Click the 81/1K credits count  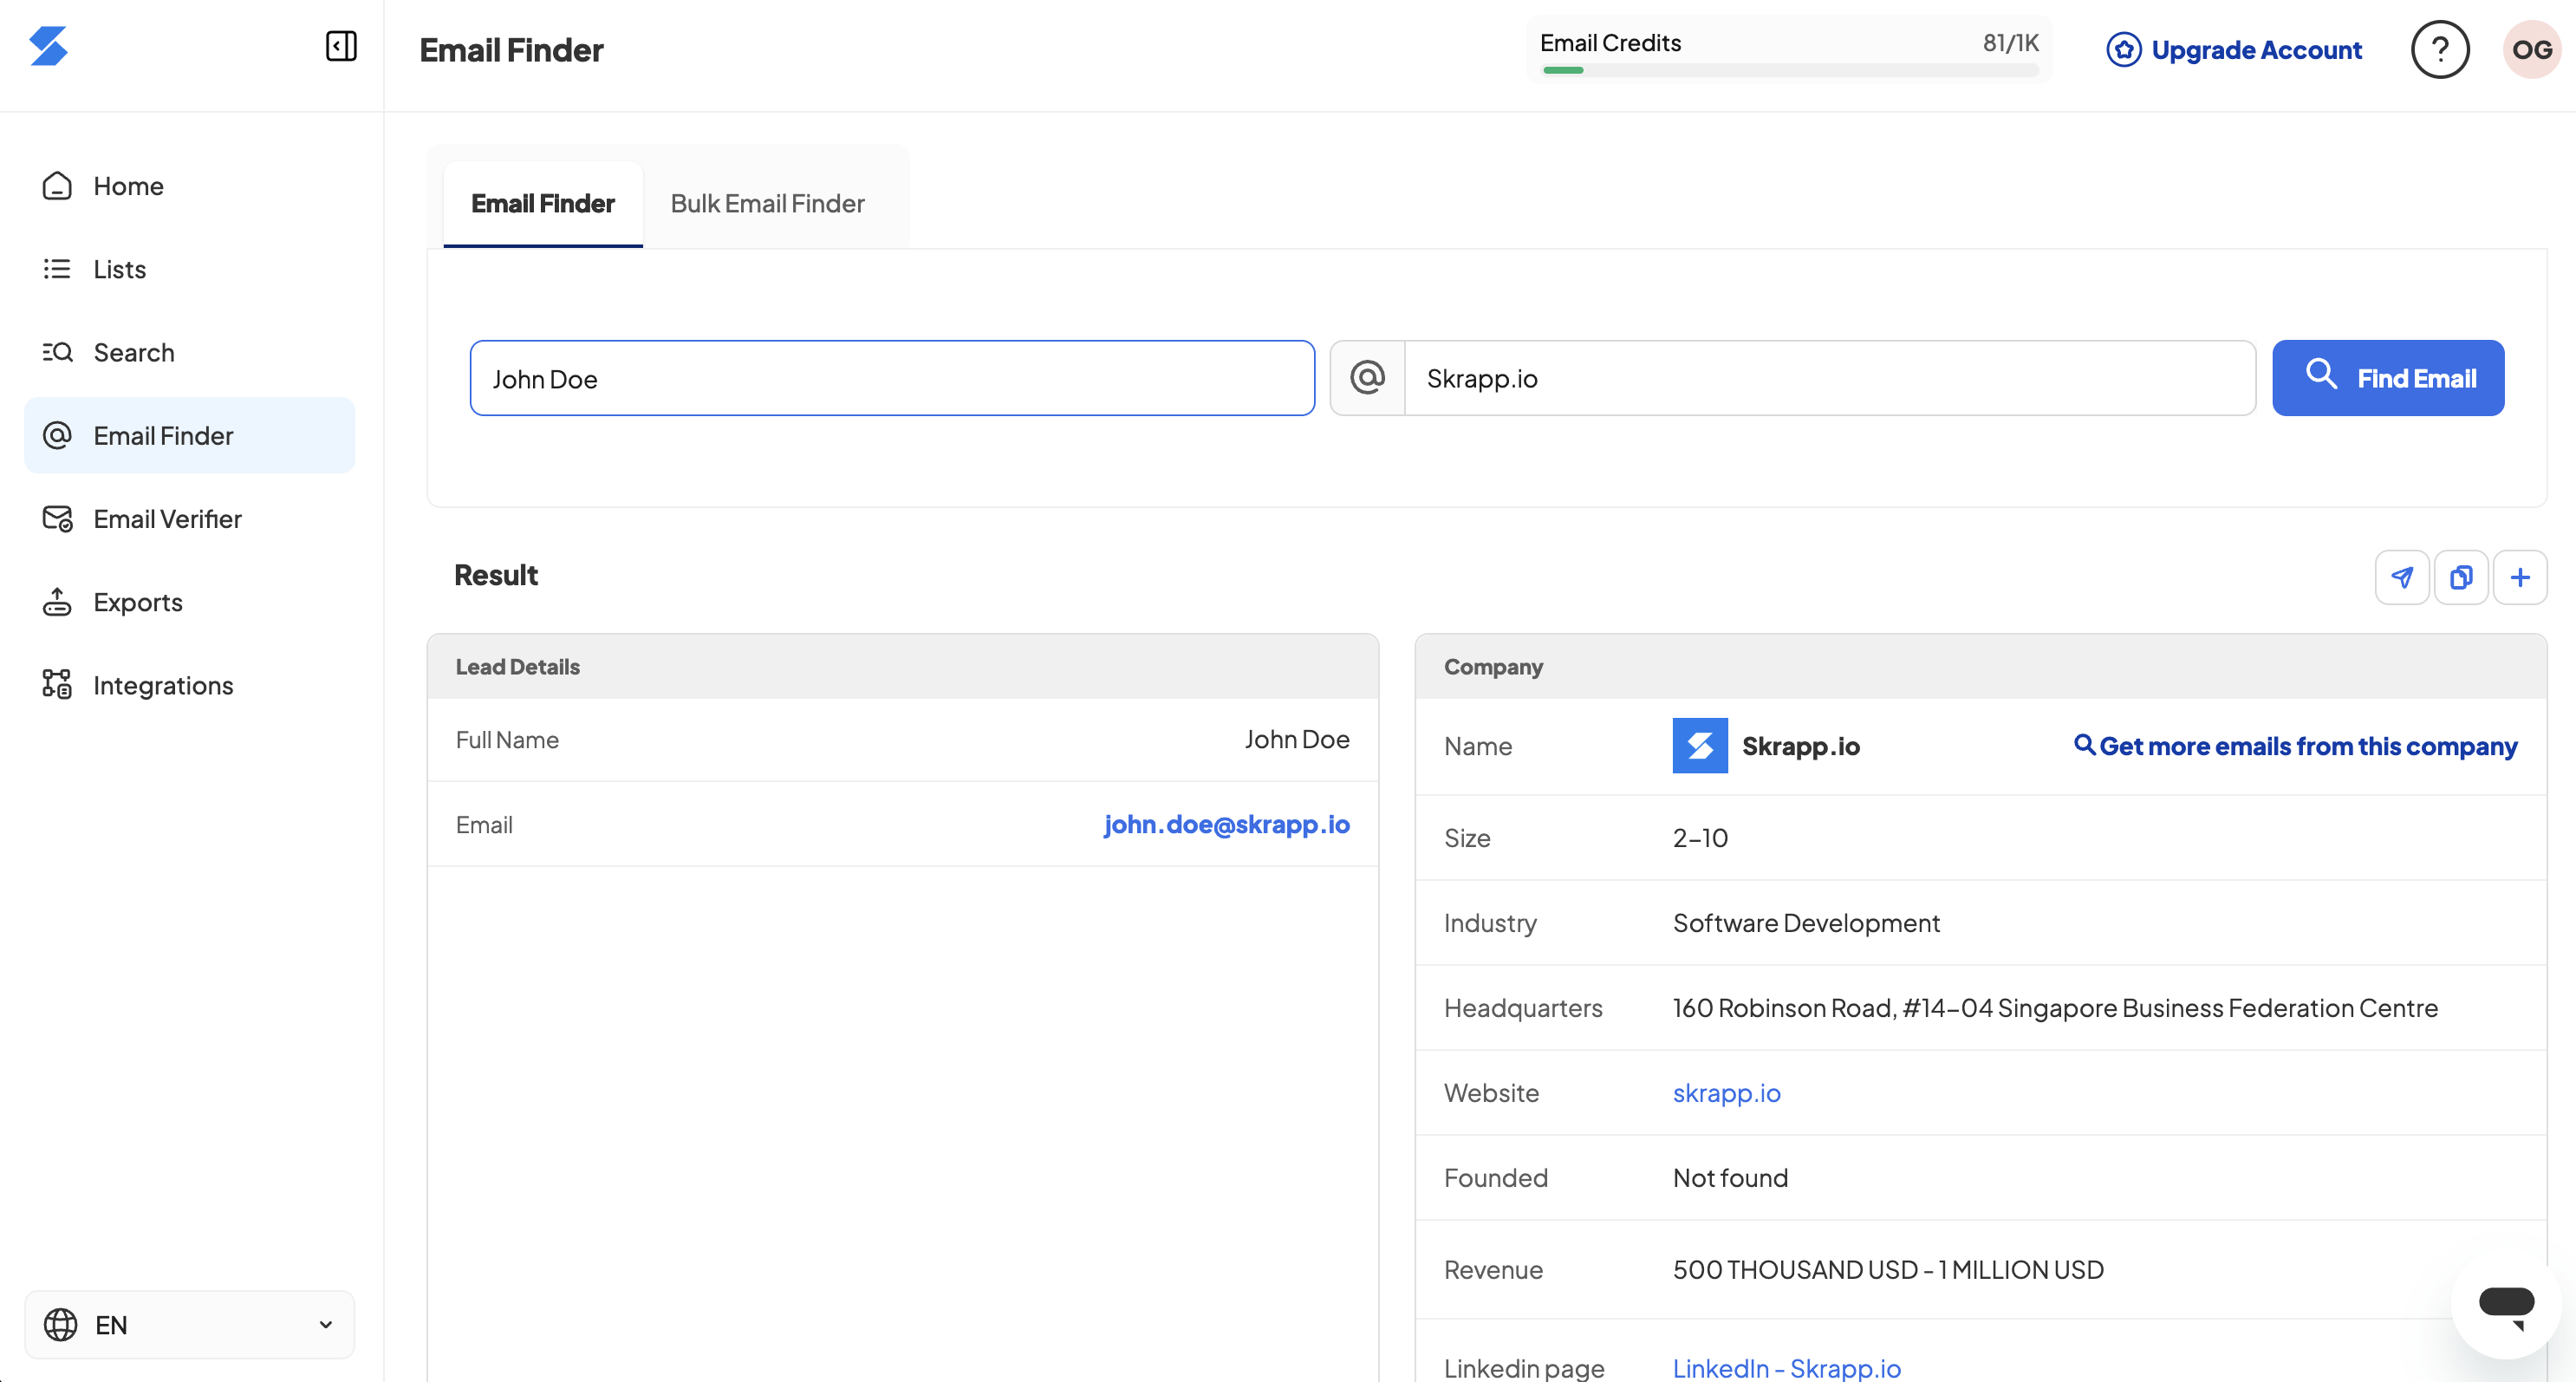click(2010, 43)
